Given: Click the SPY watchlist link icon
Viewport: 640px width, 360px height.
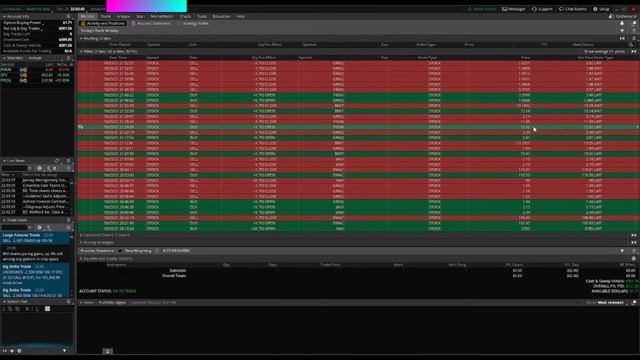Looking at the screenshot, I should point(23,75).
